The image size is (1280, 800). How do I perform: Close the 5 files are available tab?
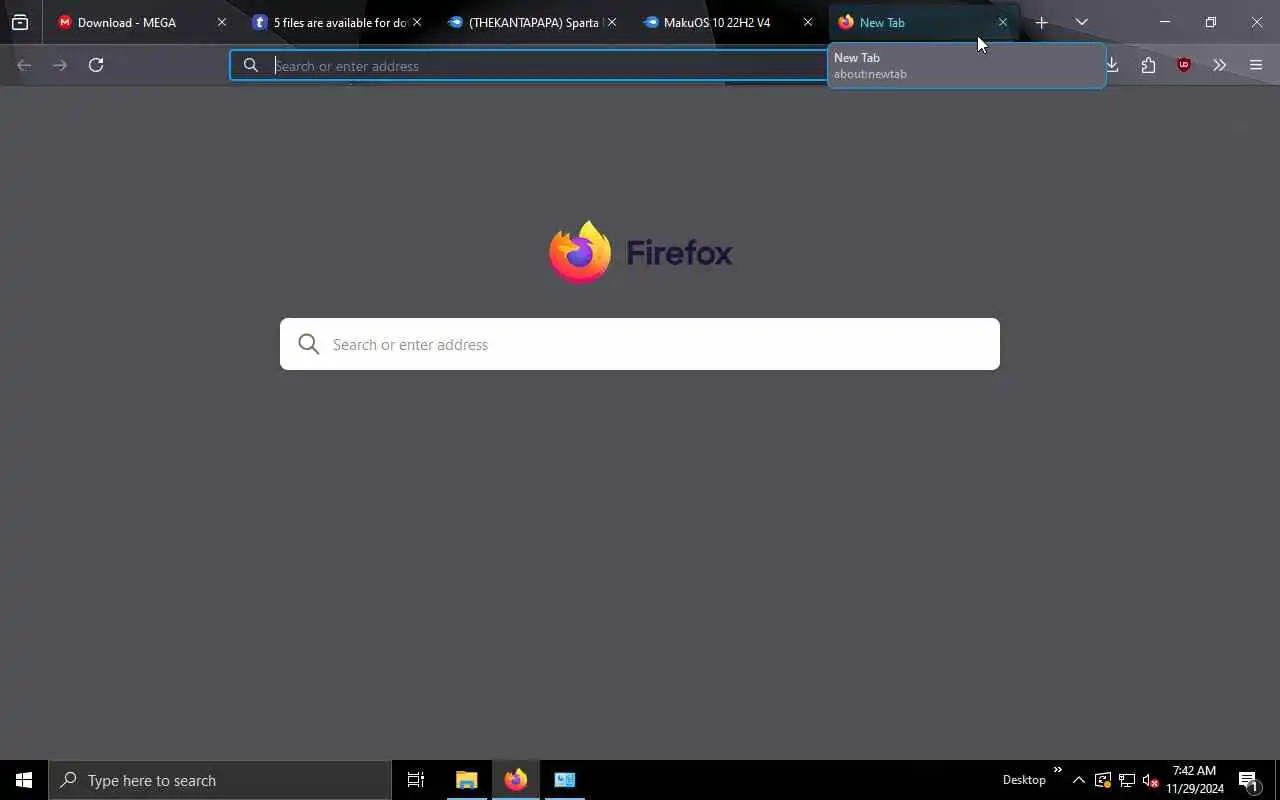[417, 22]
